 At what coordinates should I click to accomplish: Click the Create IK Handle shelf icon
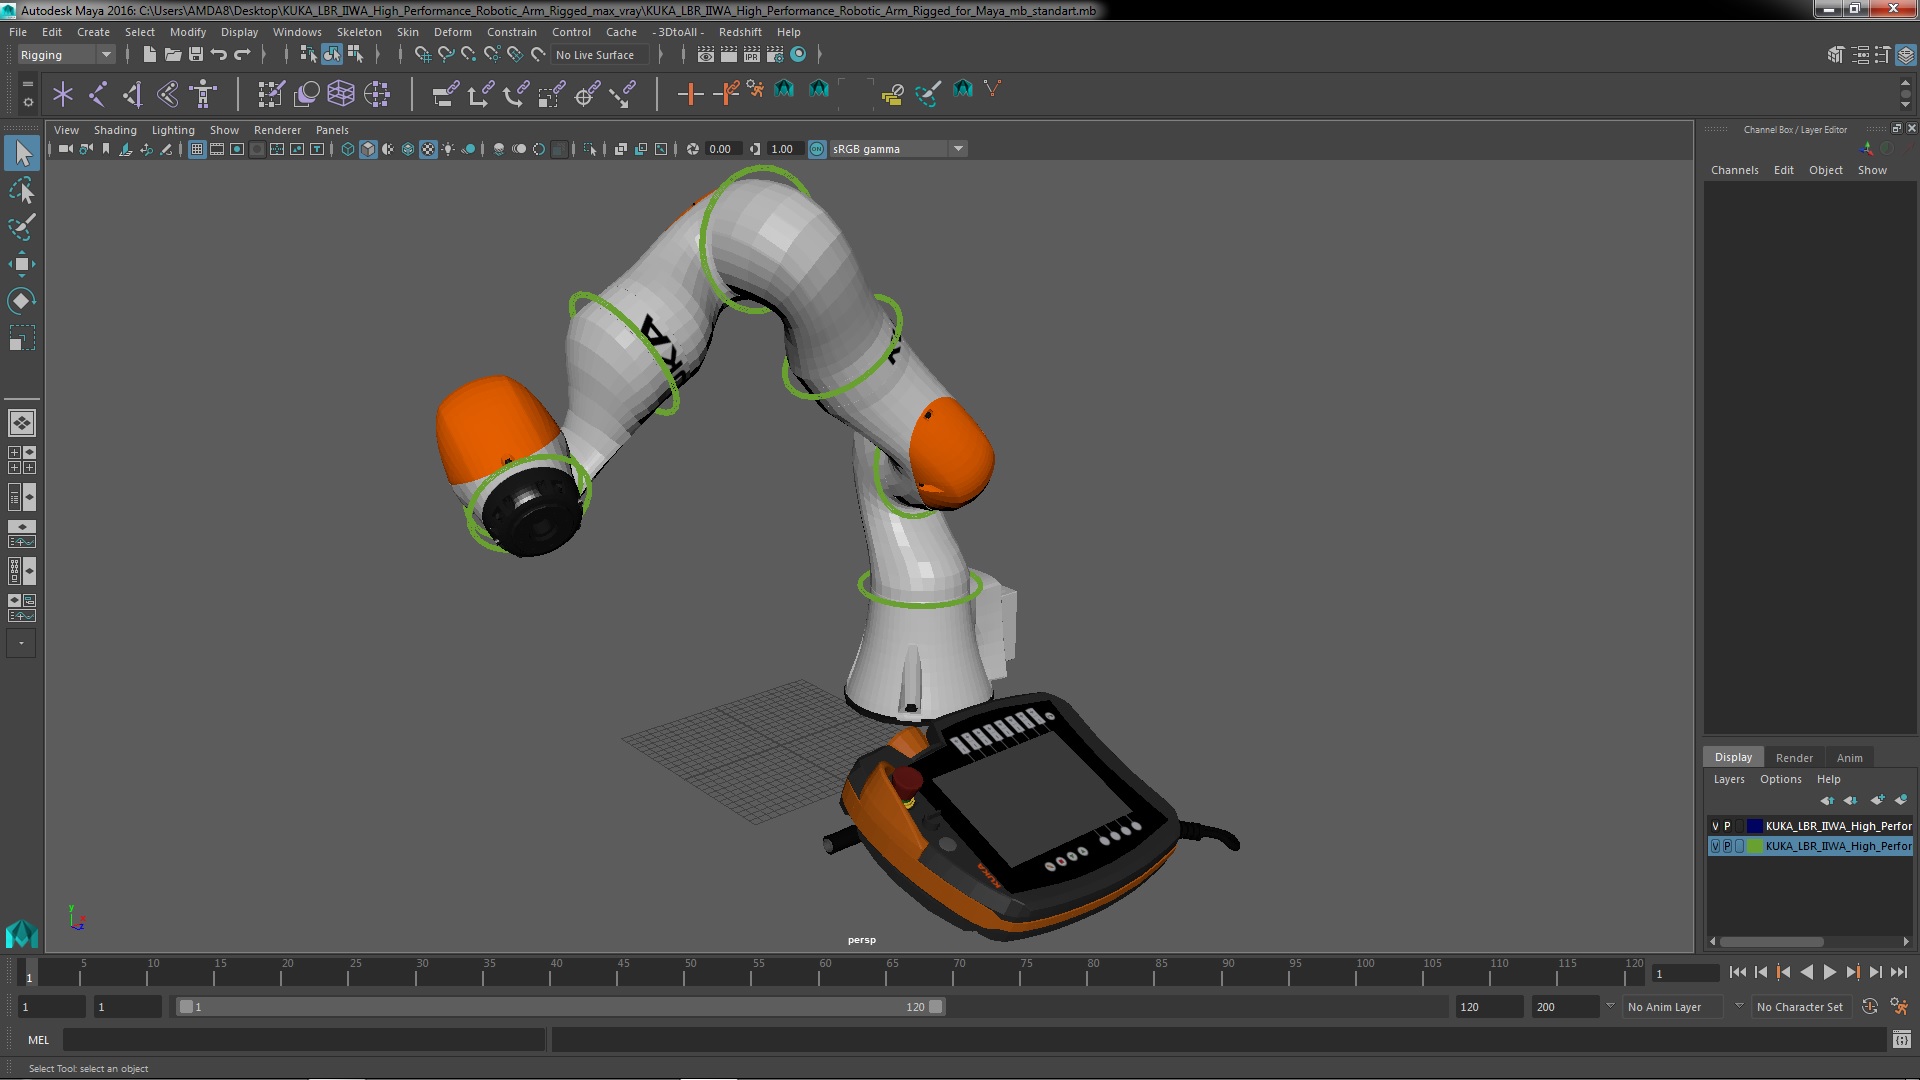133,94
